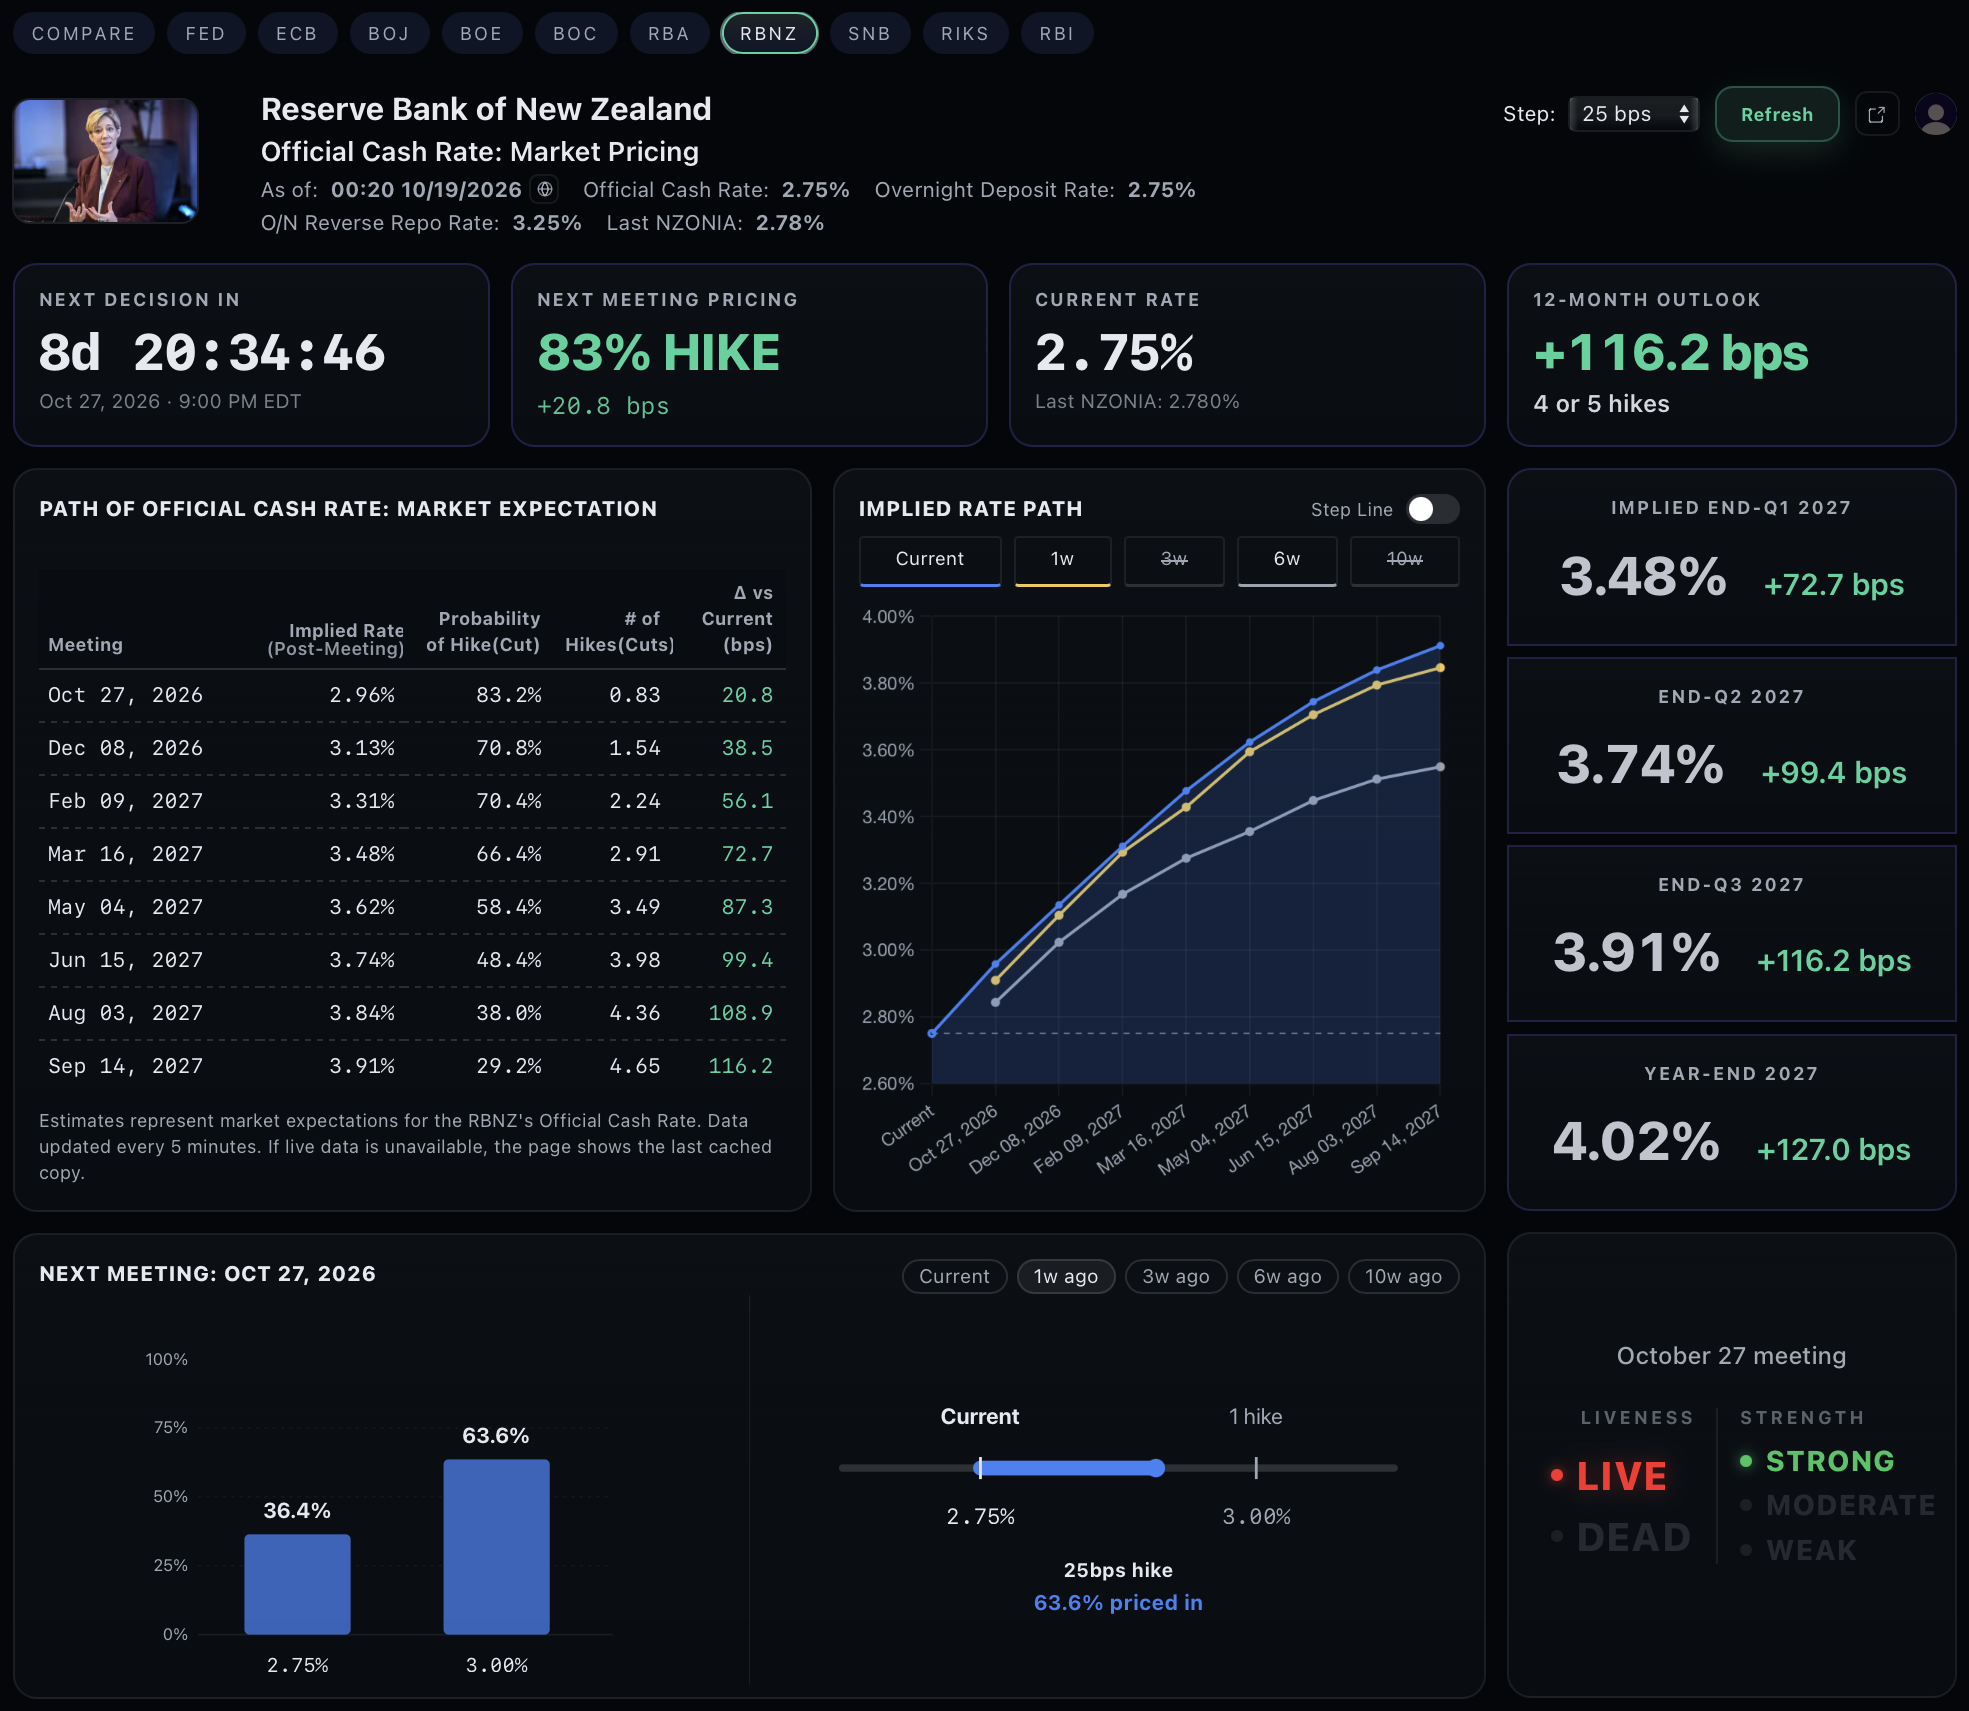Switch to the SNB tab

coord(869,33)
